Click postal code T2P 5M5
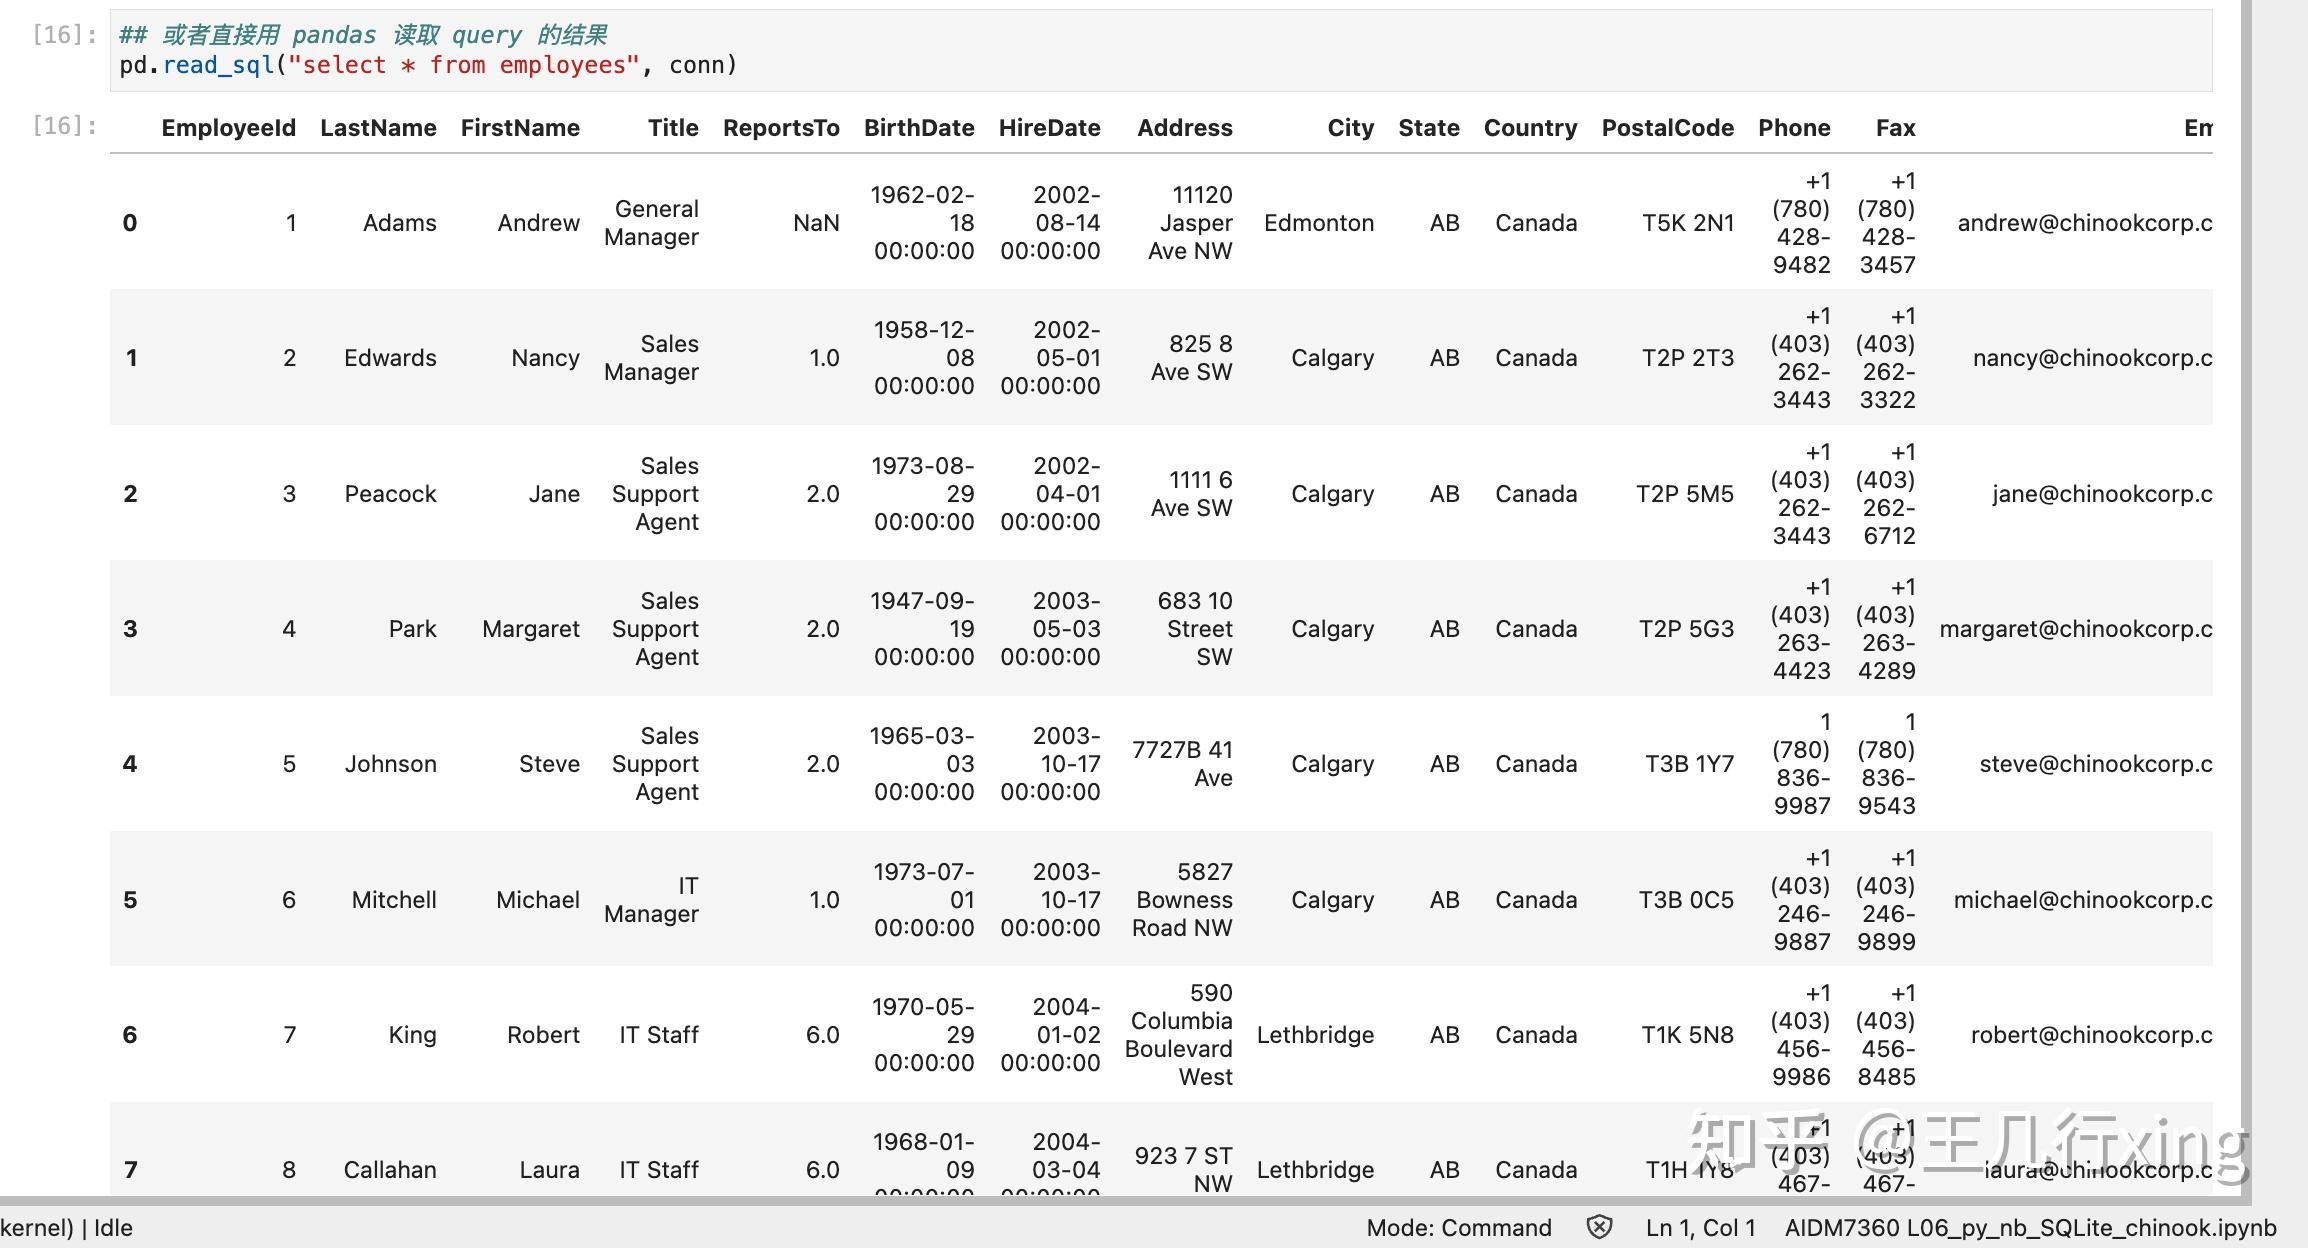 point(1684,494)
